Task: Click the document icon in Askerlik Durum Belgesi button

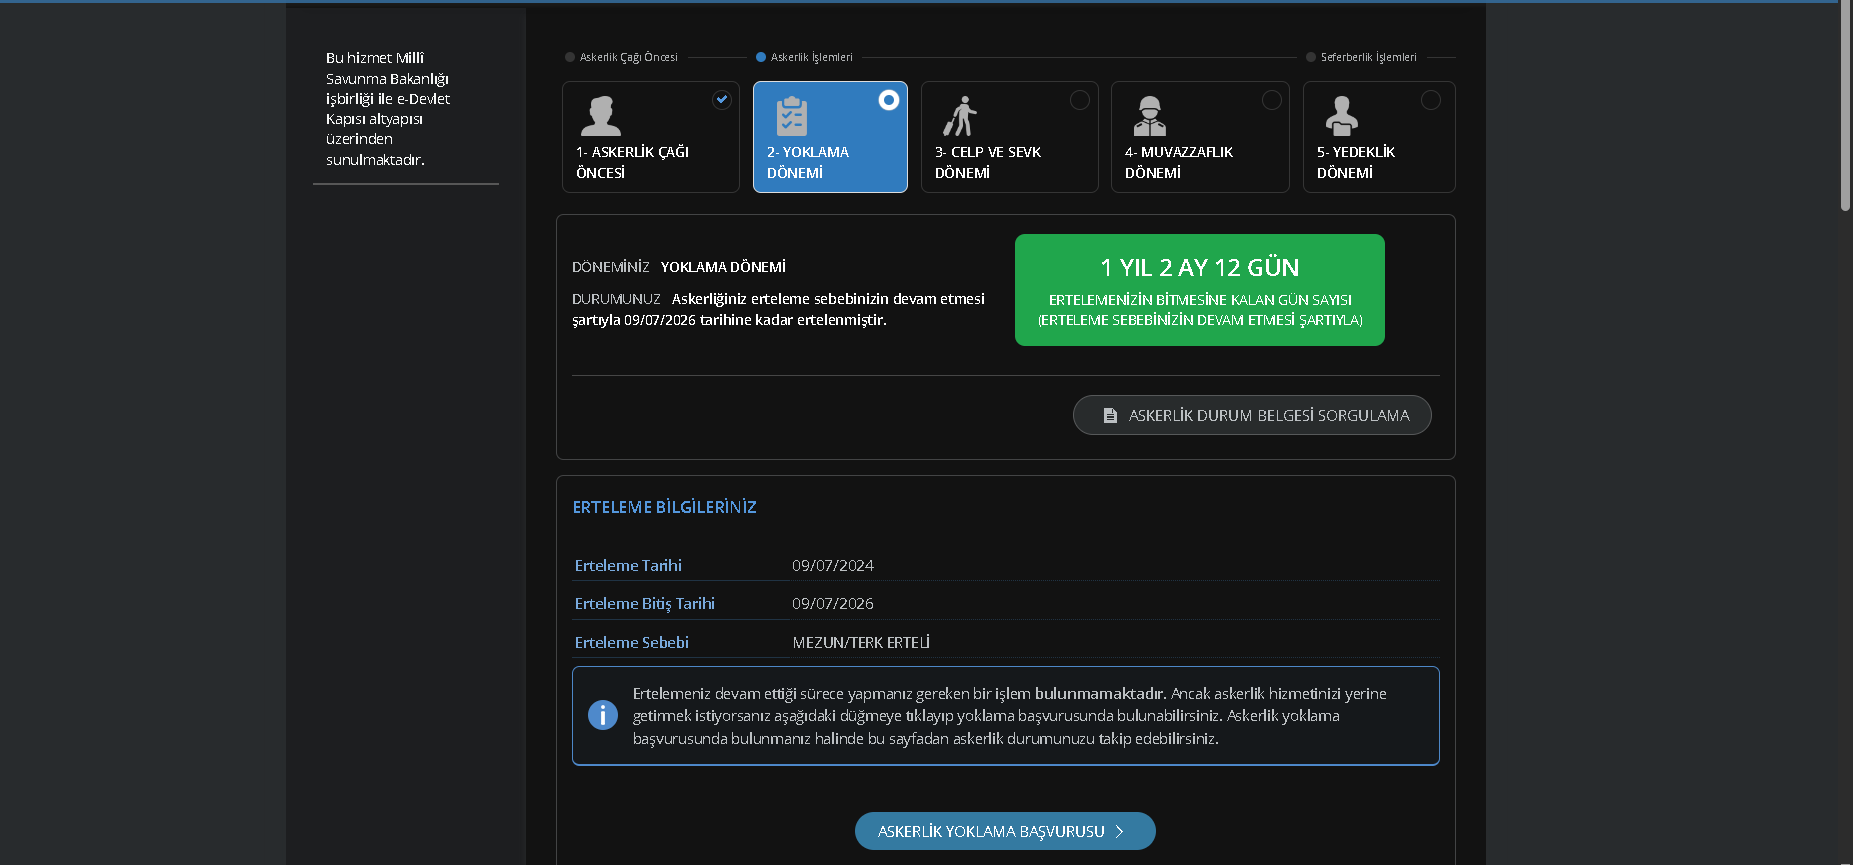Action: click(x=1110, y=415)
